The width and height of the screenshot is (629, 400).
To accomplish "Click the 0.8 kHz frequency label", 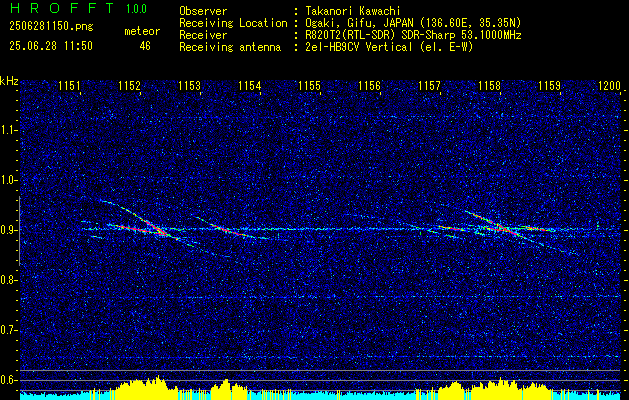I will (9, 280).
